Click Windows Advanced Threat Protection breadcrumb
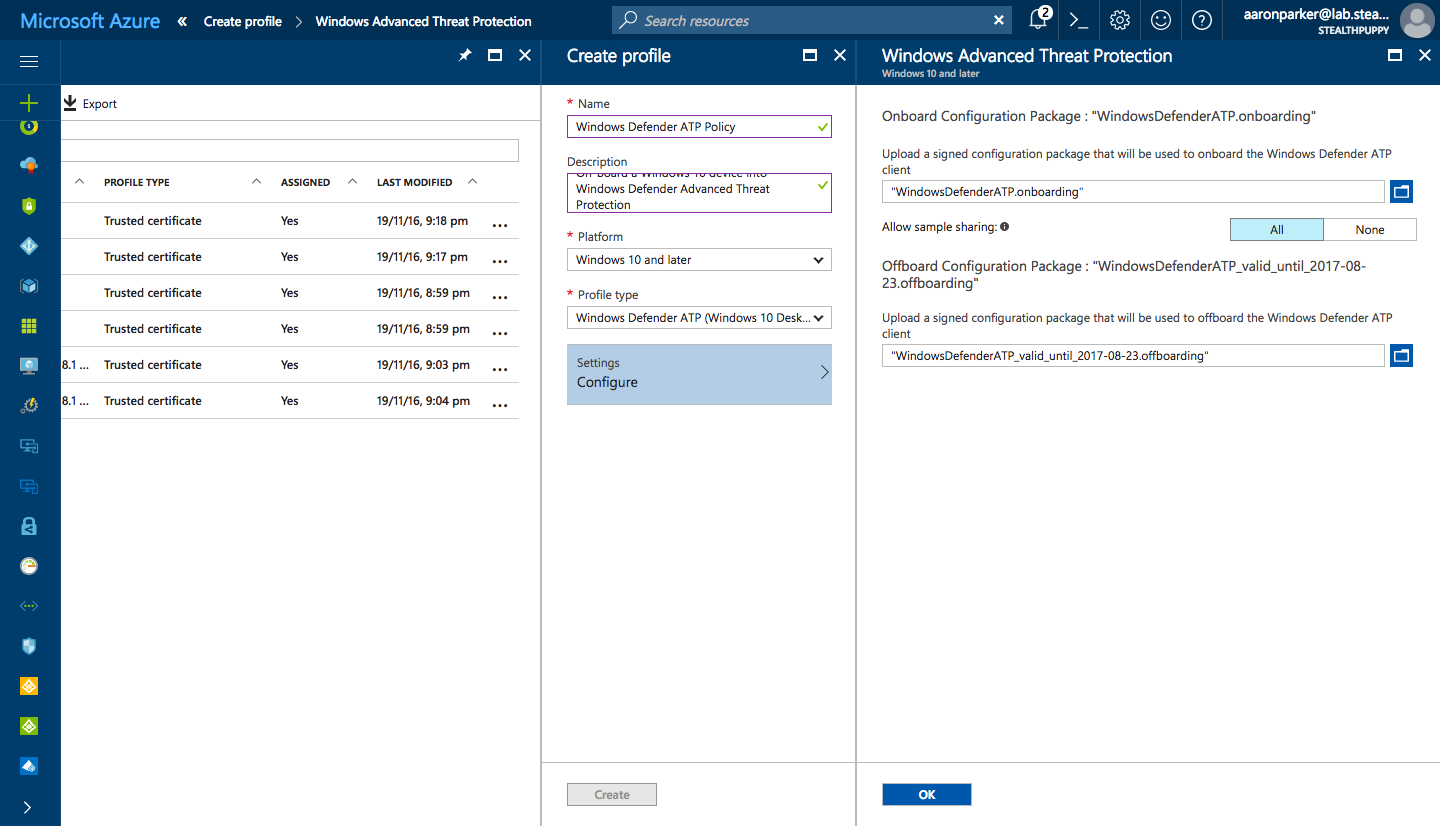The image size is (1440, 826). tap(424, 21)
